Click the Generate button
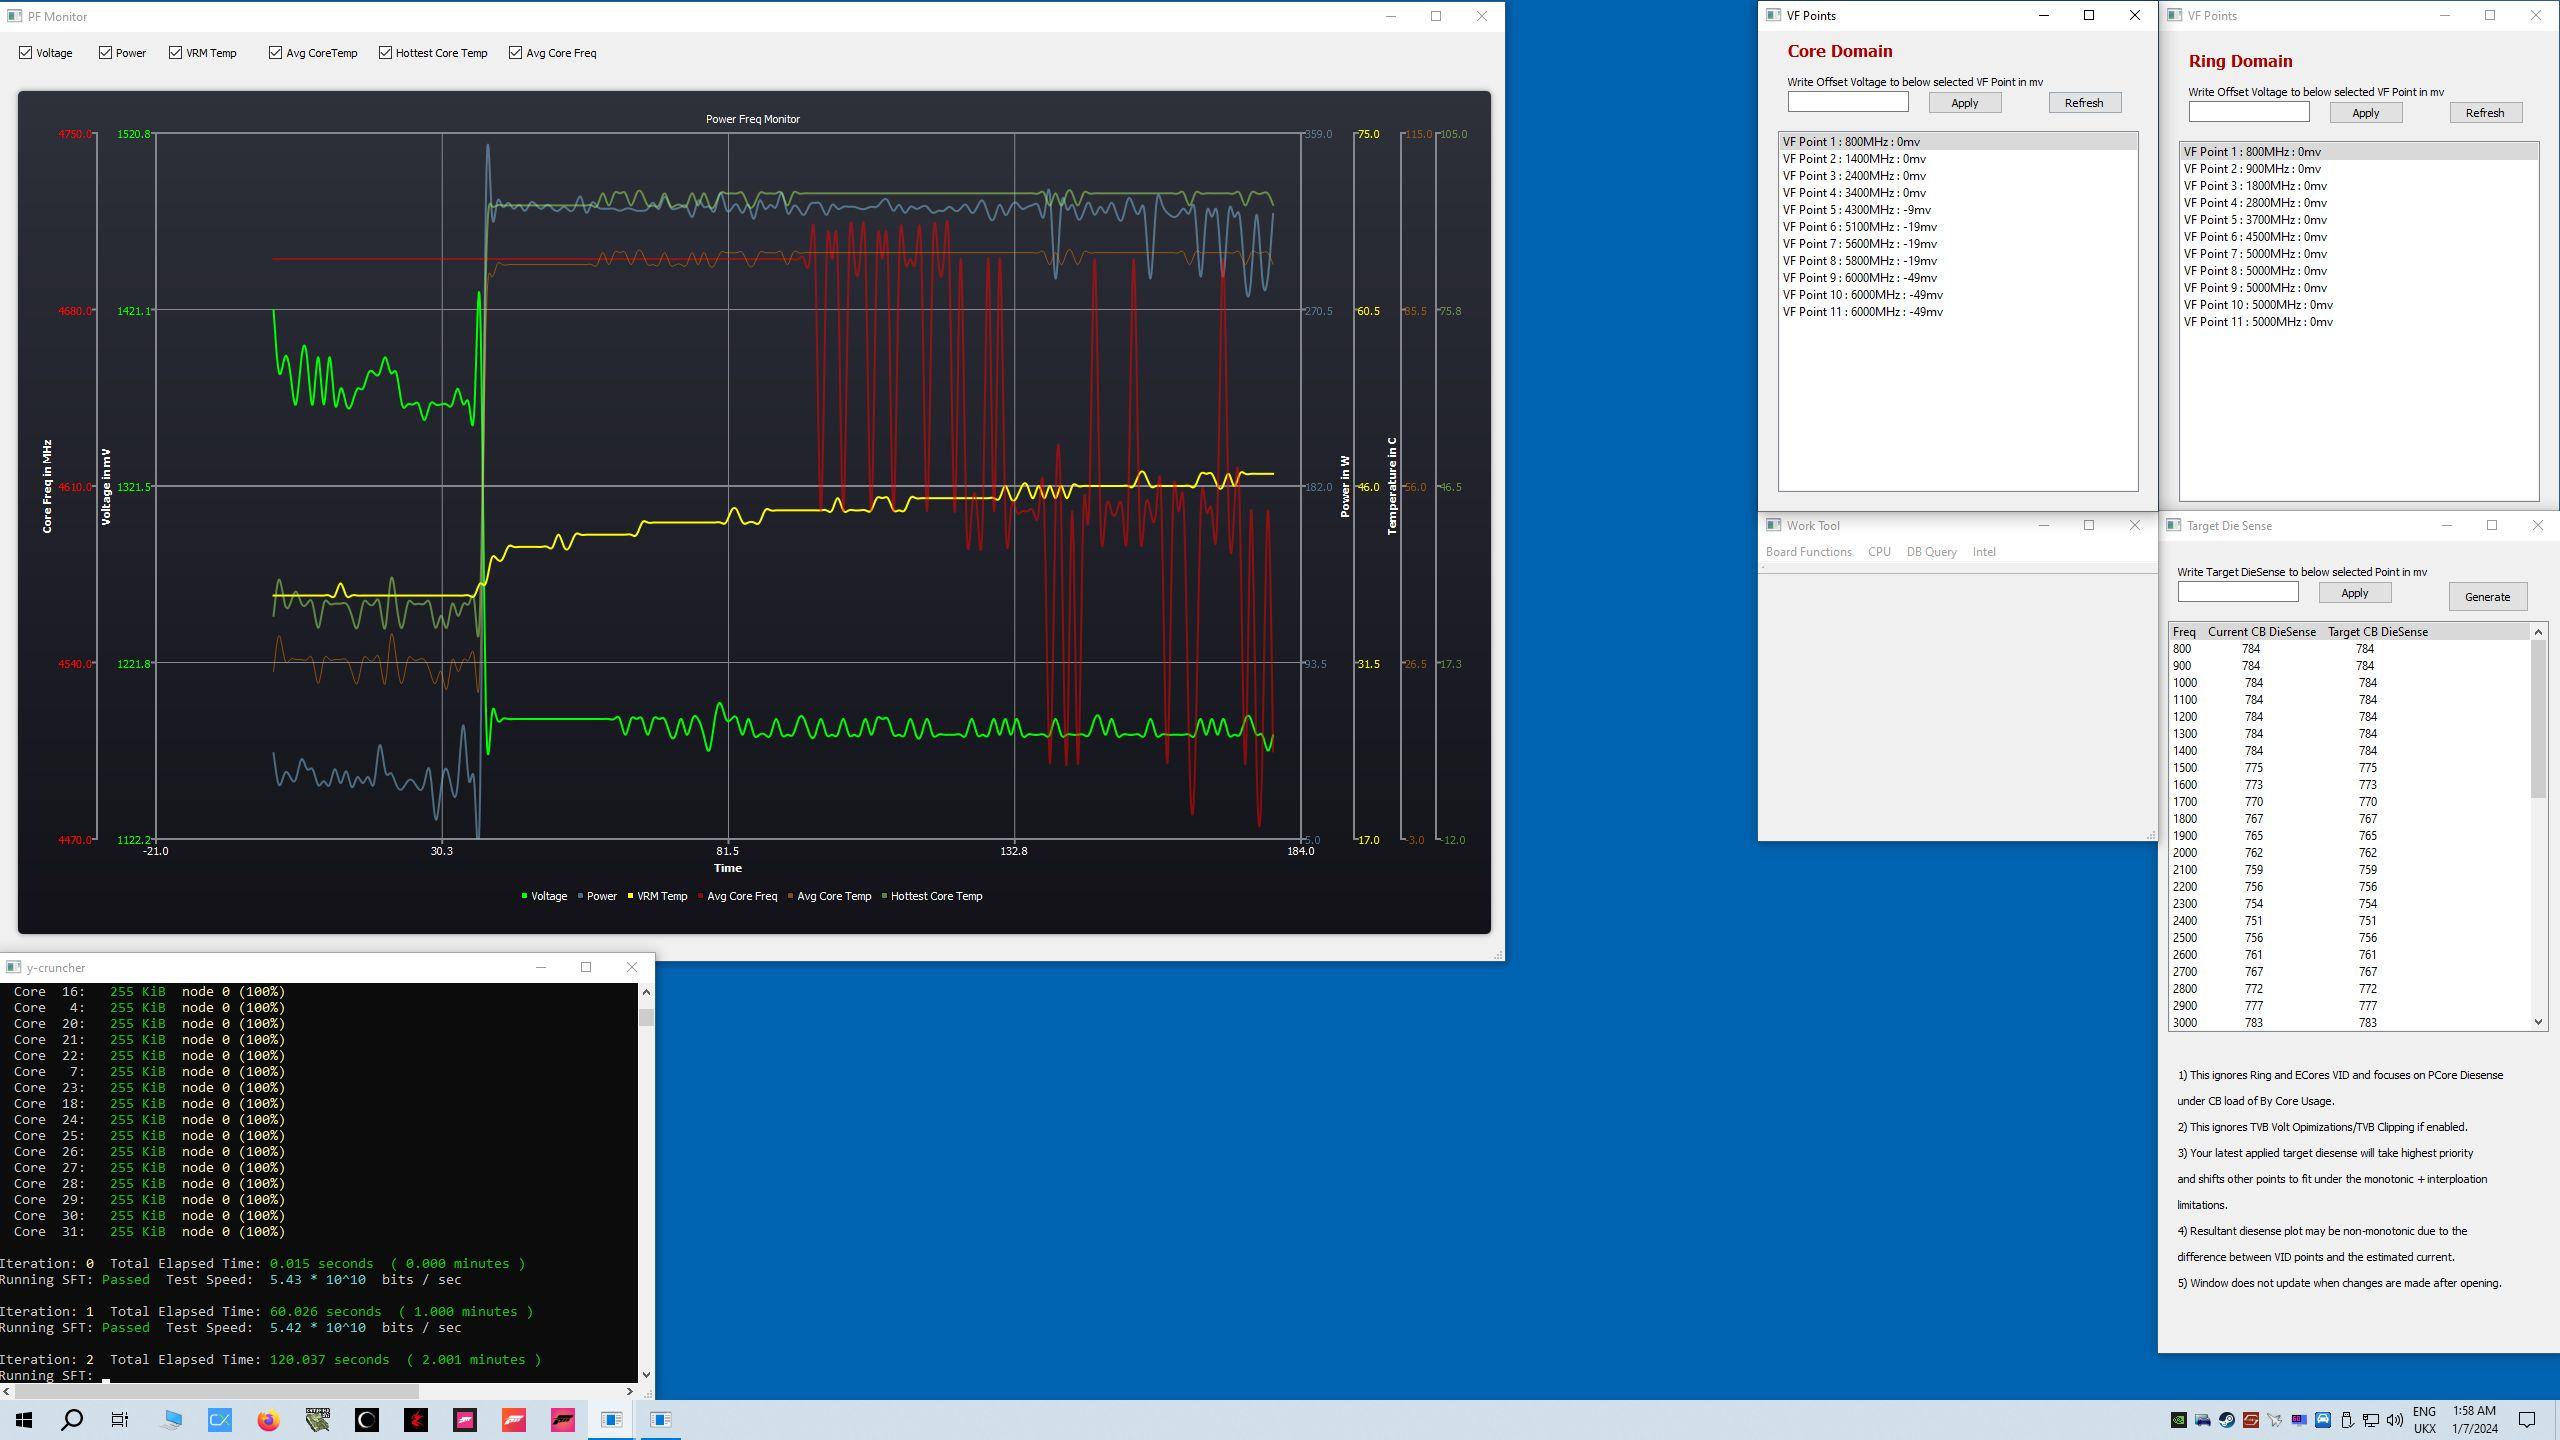This screenshot has width=2560, height=1440. tap(2486, 597)
